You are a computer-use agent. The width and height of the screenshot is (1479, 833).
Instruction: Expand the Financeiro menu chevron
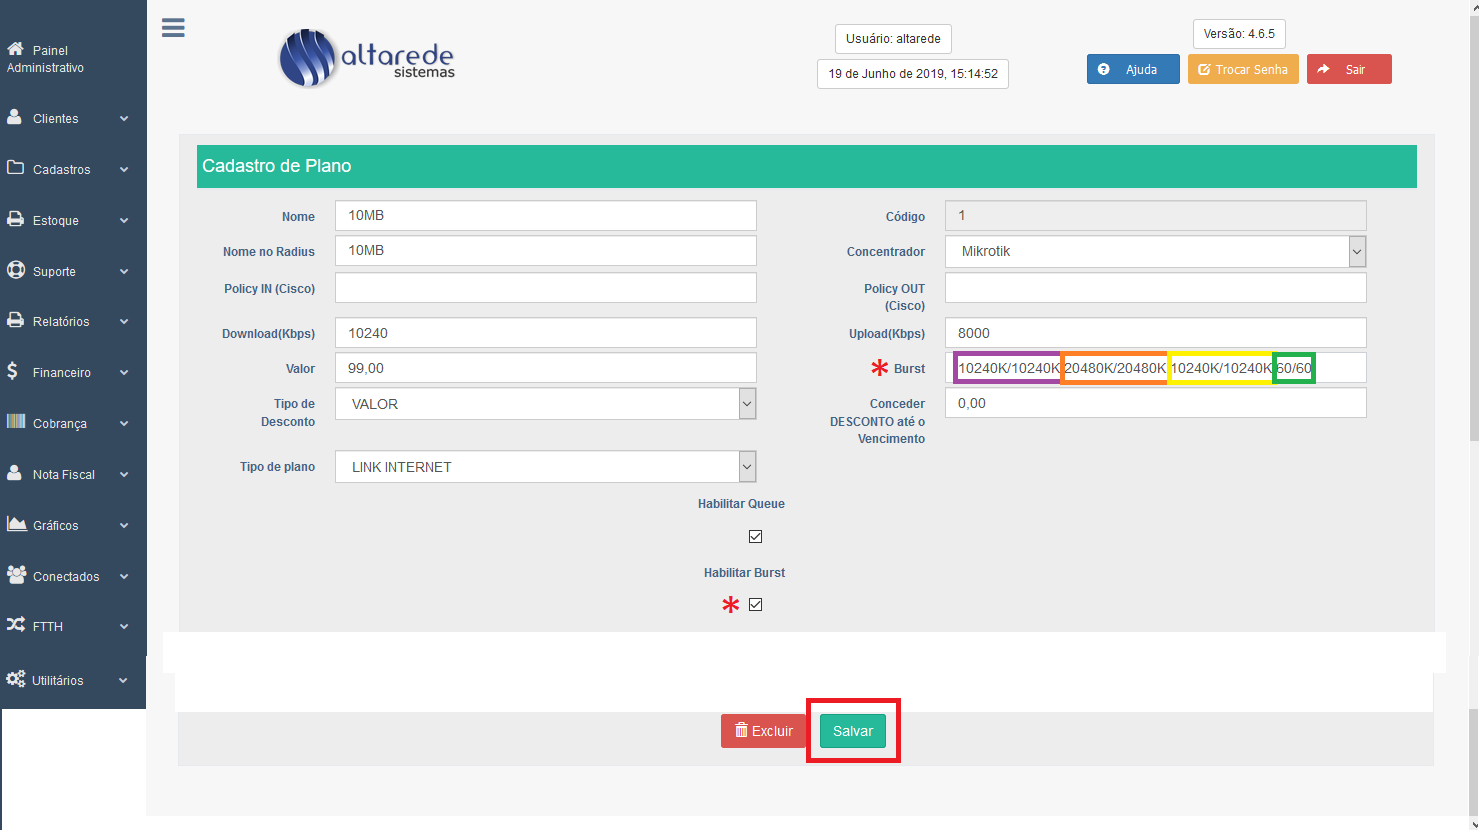(x=124, y=372)
